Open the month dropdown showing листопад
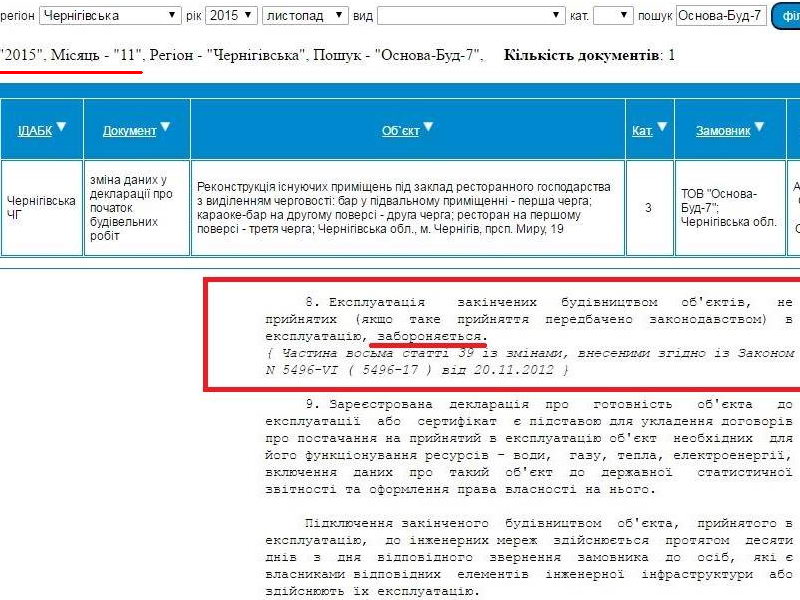The width and height of the screenshot is (800, 600). (x=305, y=16)
